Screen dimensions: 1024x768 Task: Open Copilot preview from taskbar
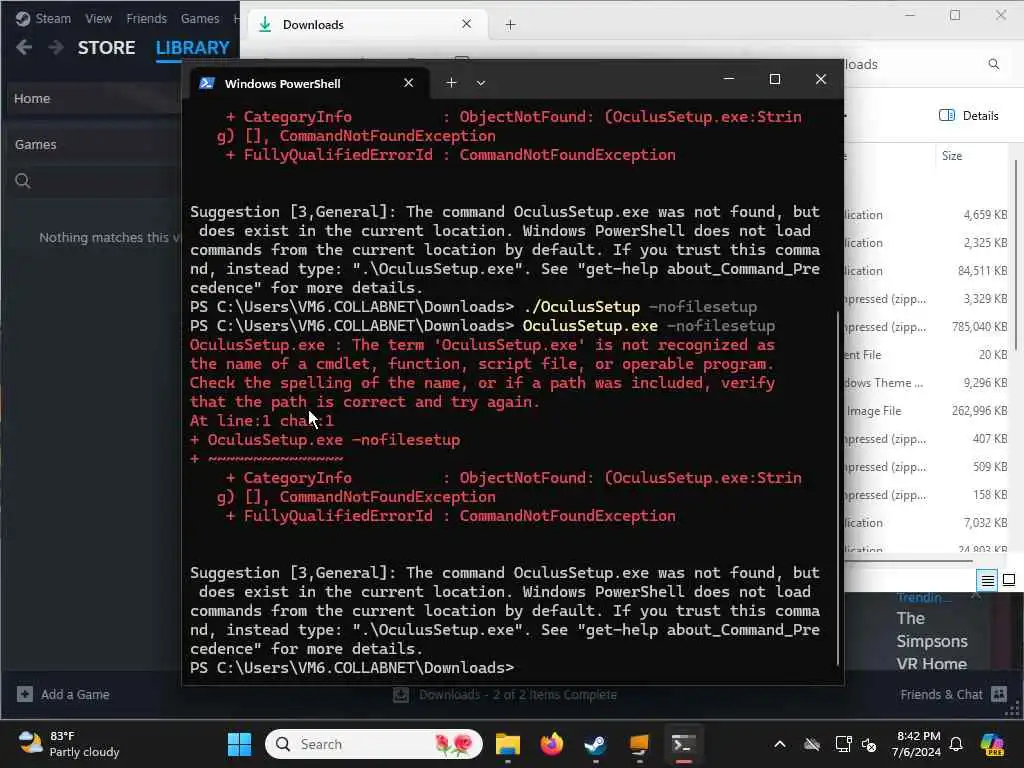(x=993, y=744)
